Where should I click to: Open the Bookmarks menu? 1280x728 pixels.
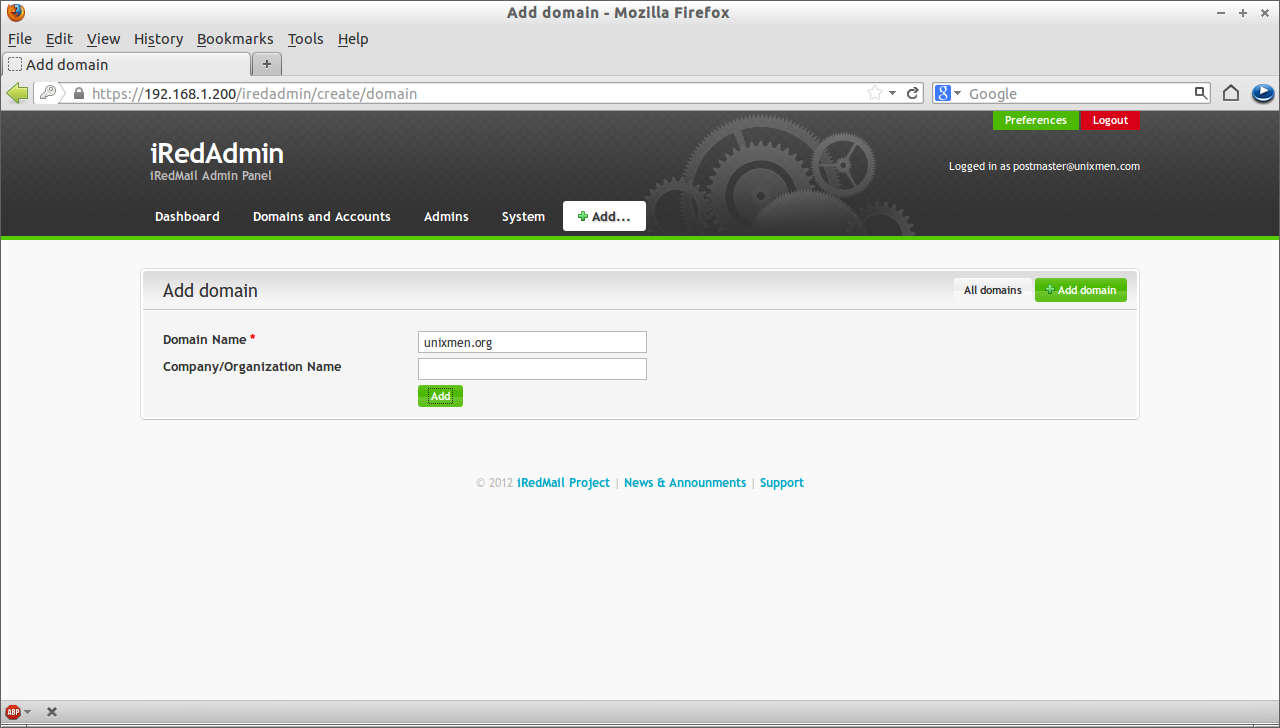click(x=235, y=39)
